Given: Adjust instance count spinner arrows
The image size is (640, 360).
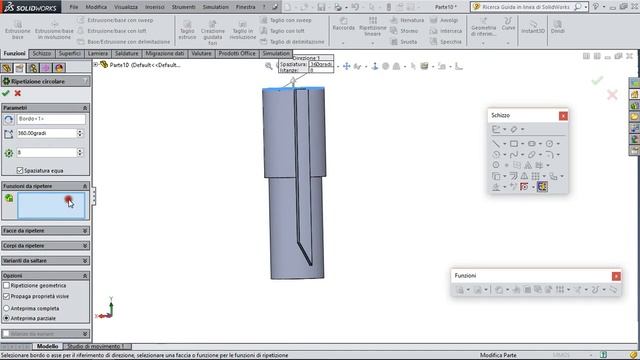Looking at the screenshot, I should click(x=80, y=153).
